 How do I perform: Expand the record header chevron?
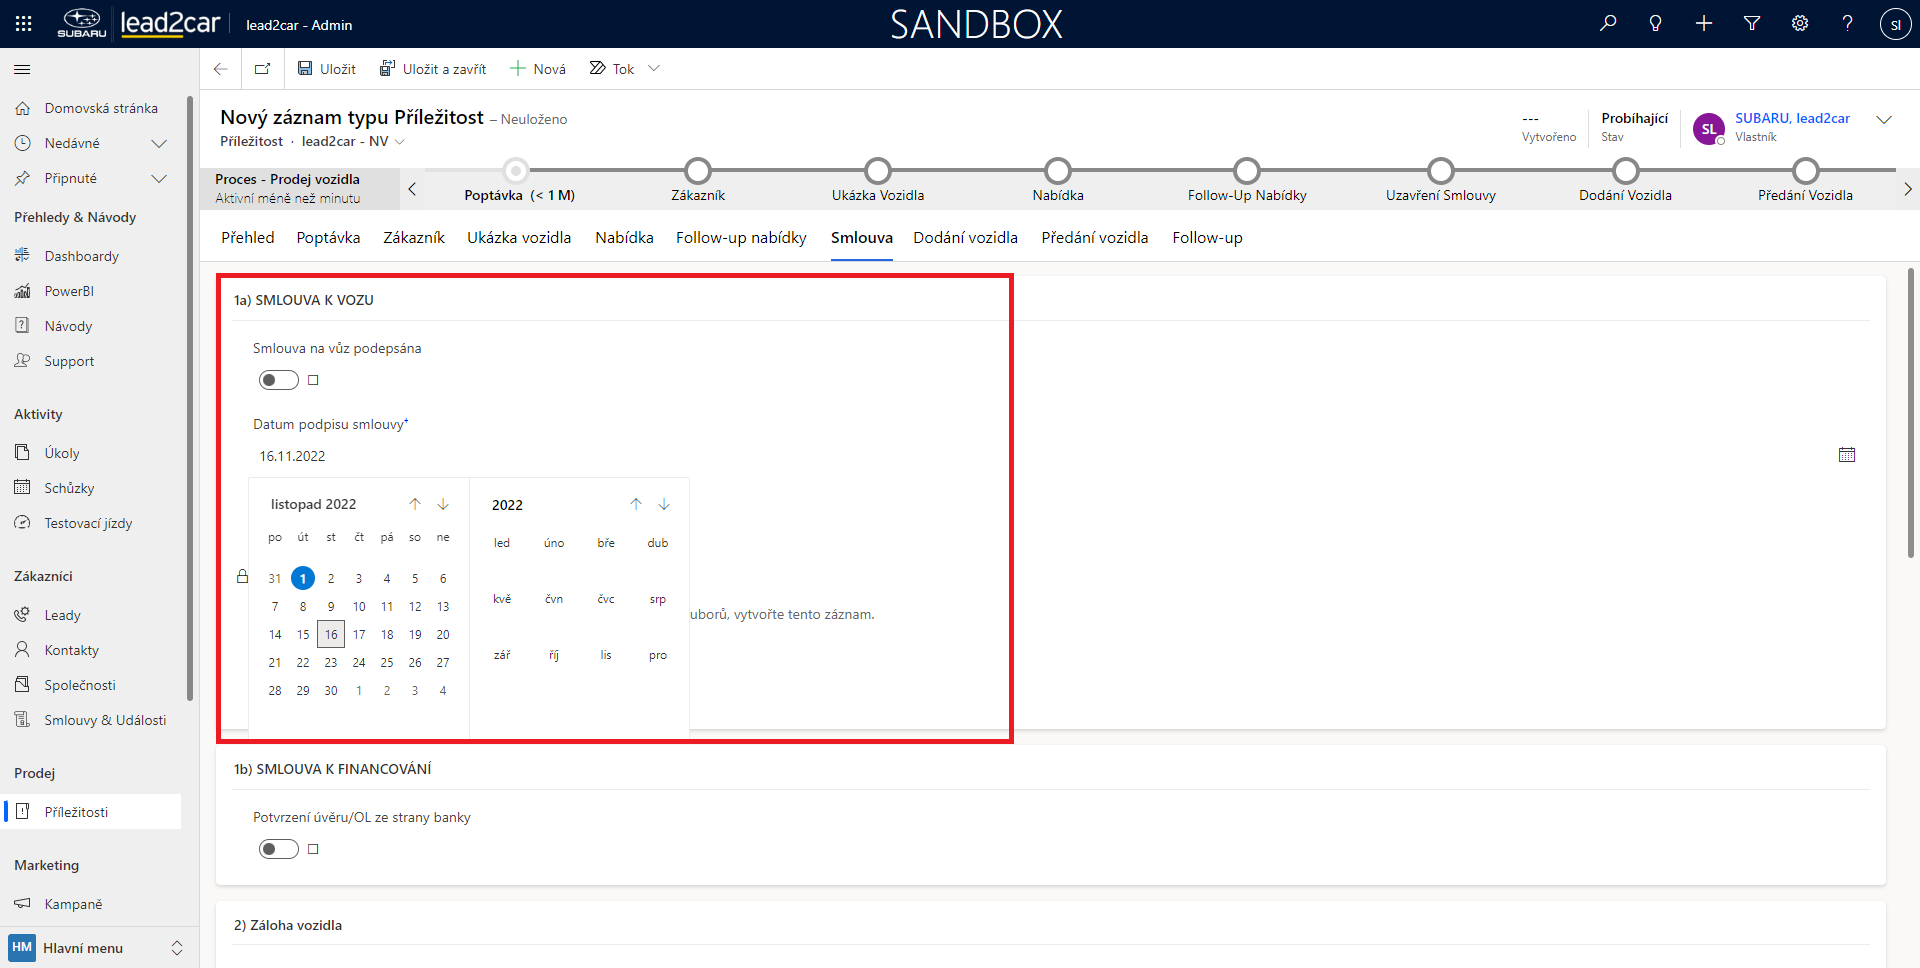click(1884, 120)
